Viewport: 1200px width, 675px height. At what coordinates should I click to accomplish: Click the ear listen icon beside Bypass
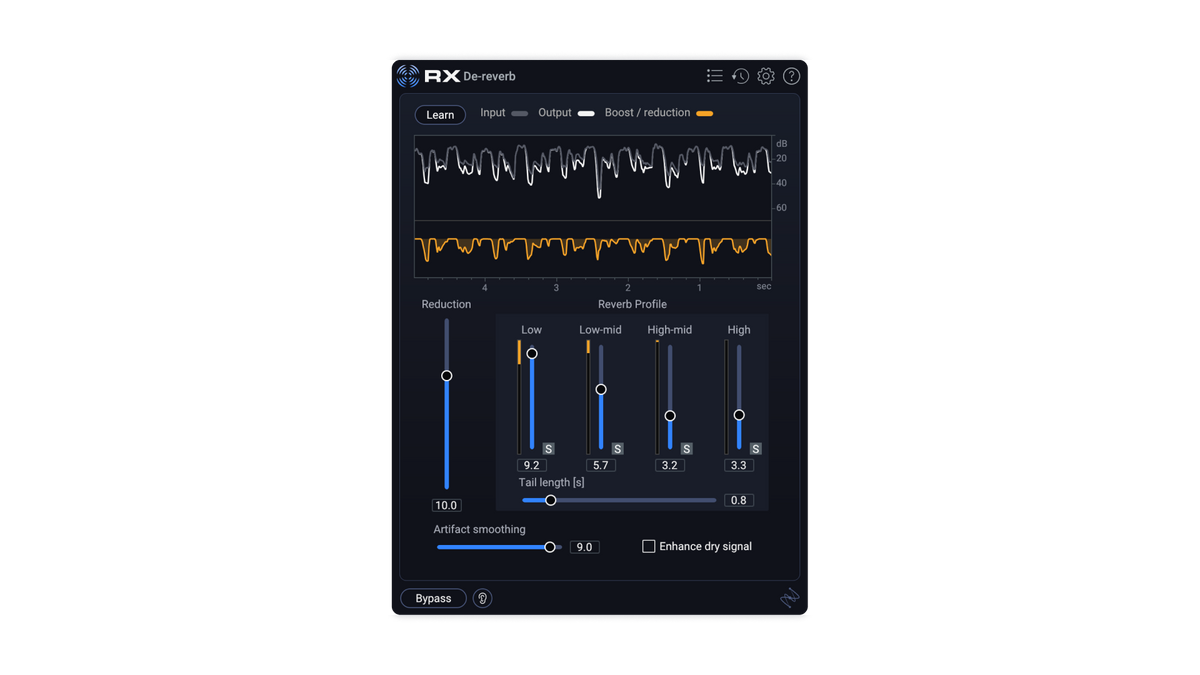click(482, 598)
